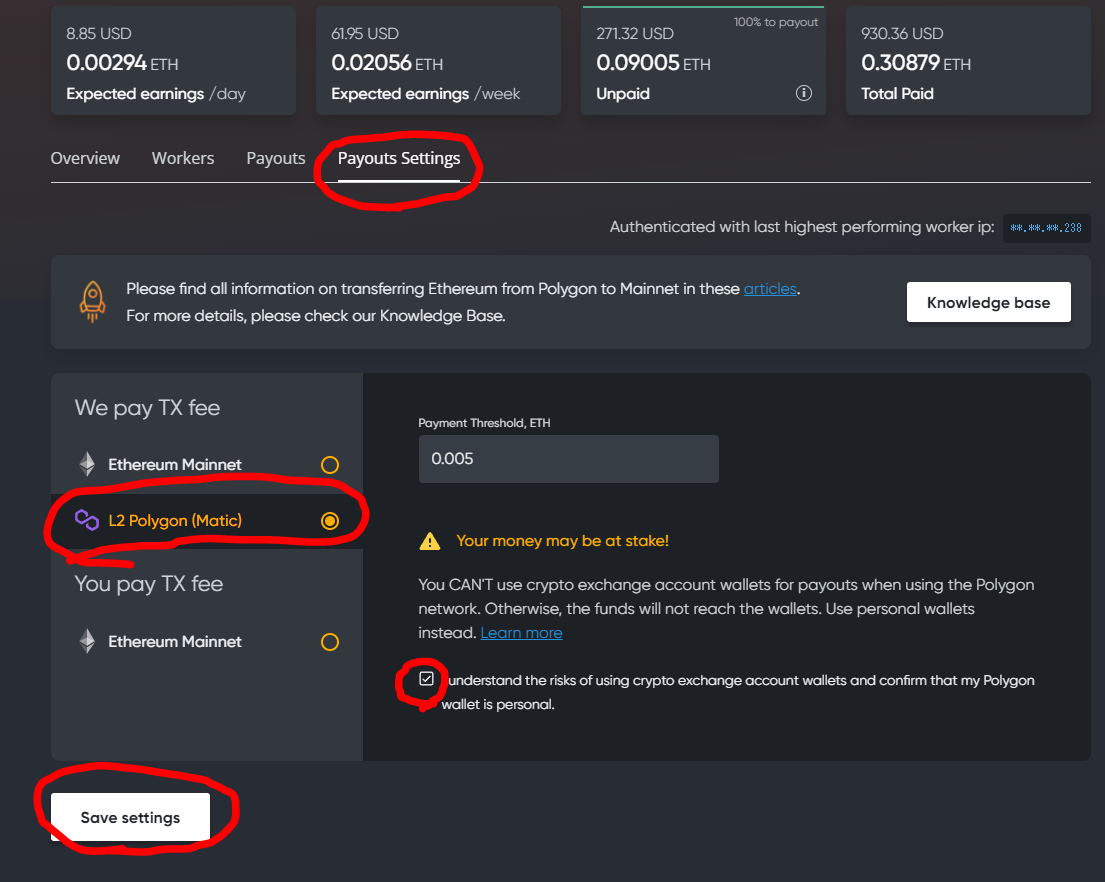This screenshot has height=882, width=1105.
Task: Click the rocket icon in the info banner
Action: pos(92,300)
